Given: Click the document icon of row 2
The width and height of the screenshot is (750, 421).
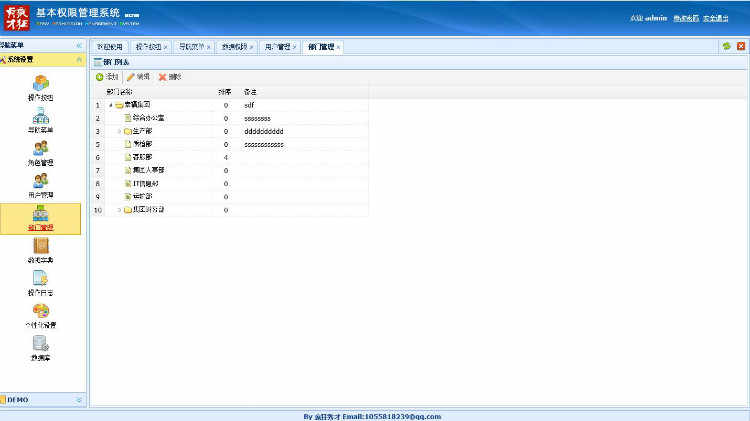Looking at the screenshot, I should click(128, 118).
